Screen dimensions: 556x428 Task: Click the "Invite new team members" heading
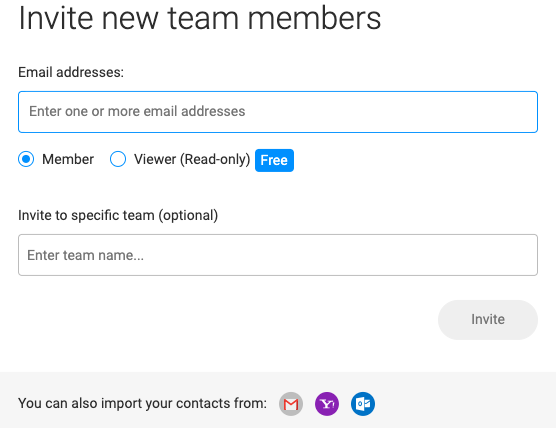click(x=200, y=18)
